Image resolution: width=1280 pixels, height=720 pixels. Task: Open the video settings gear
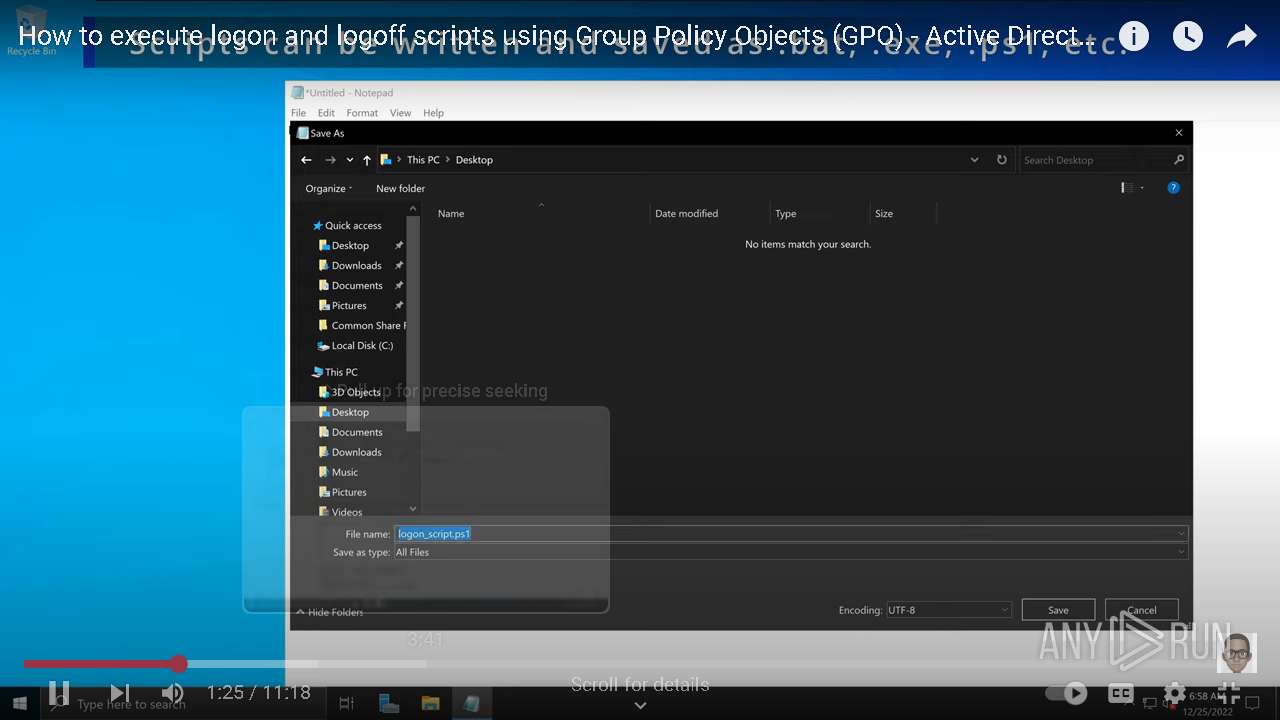tap(1175, 692)
